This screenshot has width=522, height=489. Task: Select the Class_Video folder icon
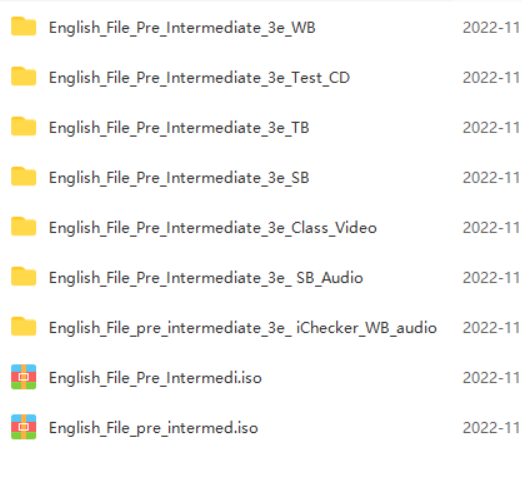point(23,226)
